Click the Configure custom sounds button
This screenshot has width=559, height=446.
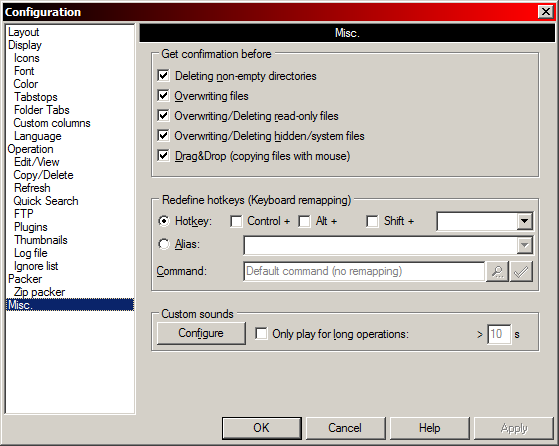coord(201,333)
